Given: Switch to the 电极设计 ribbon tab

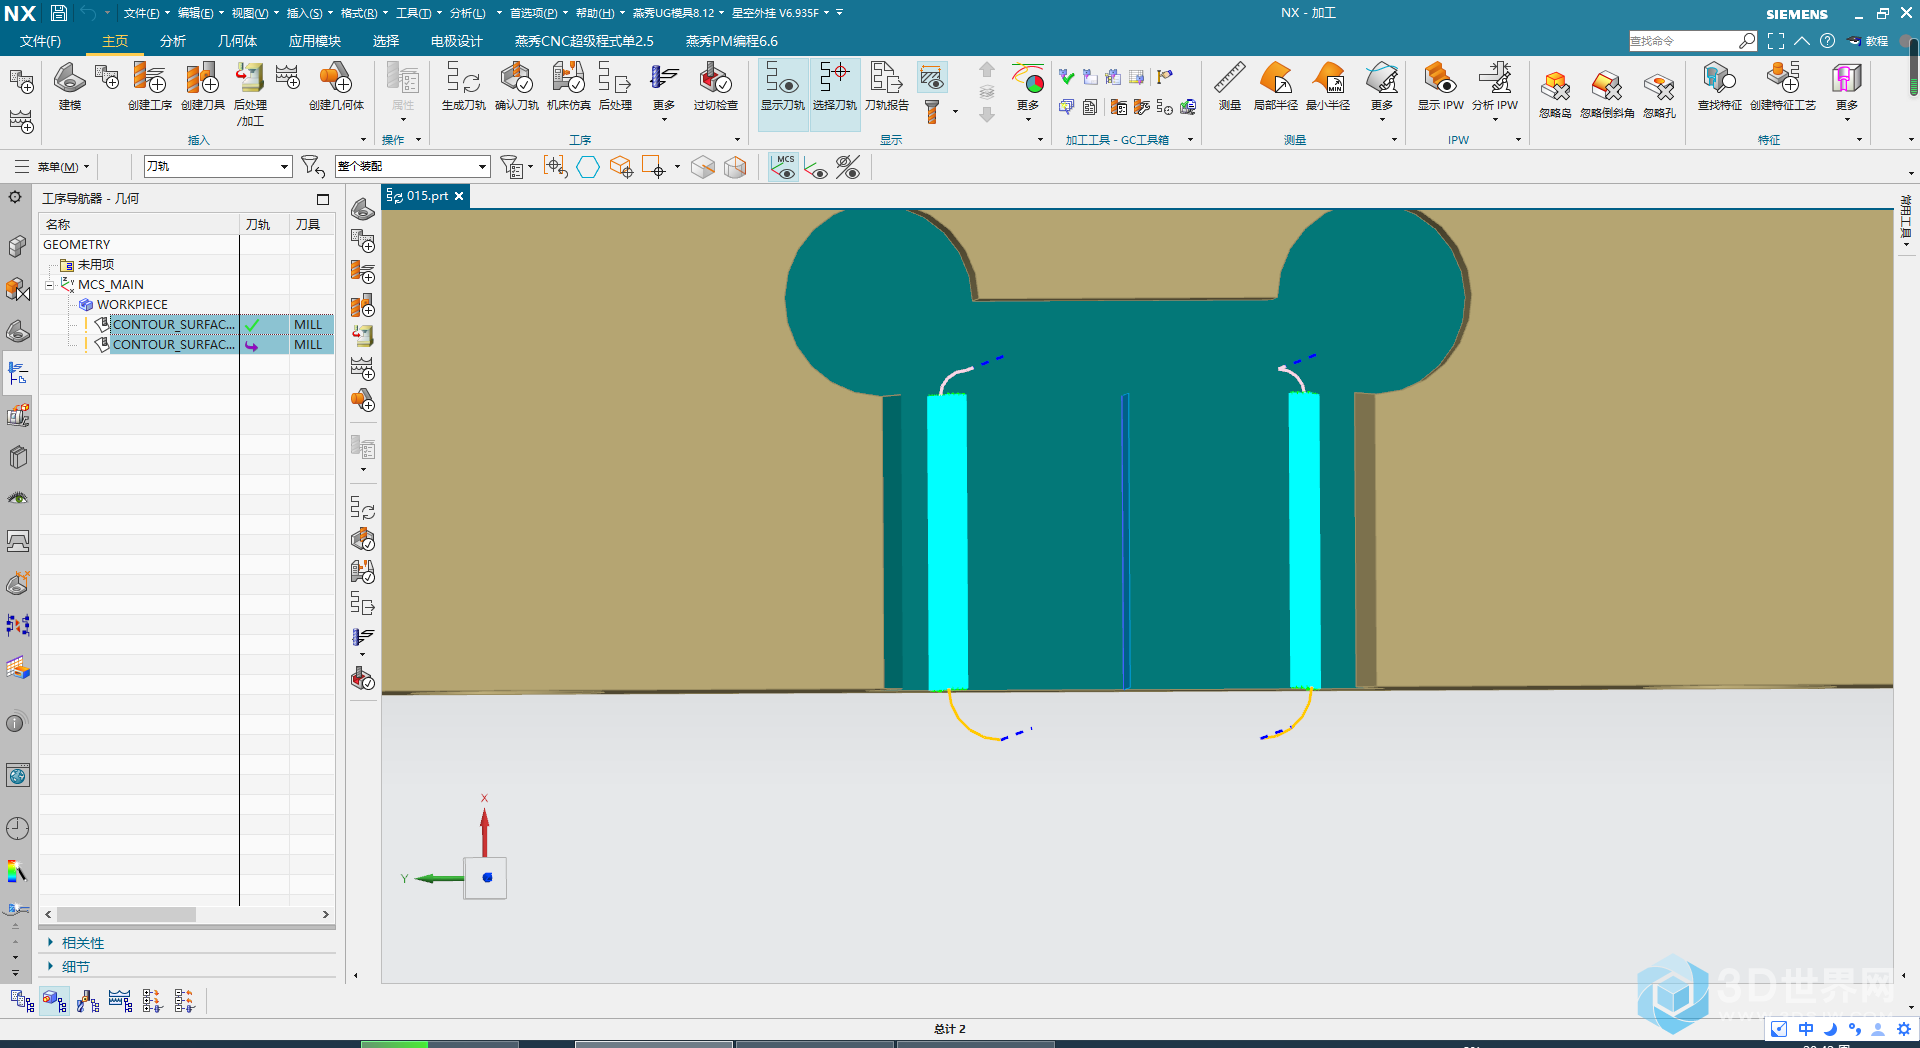Looking at the screenshot, I should click(456, 41).
